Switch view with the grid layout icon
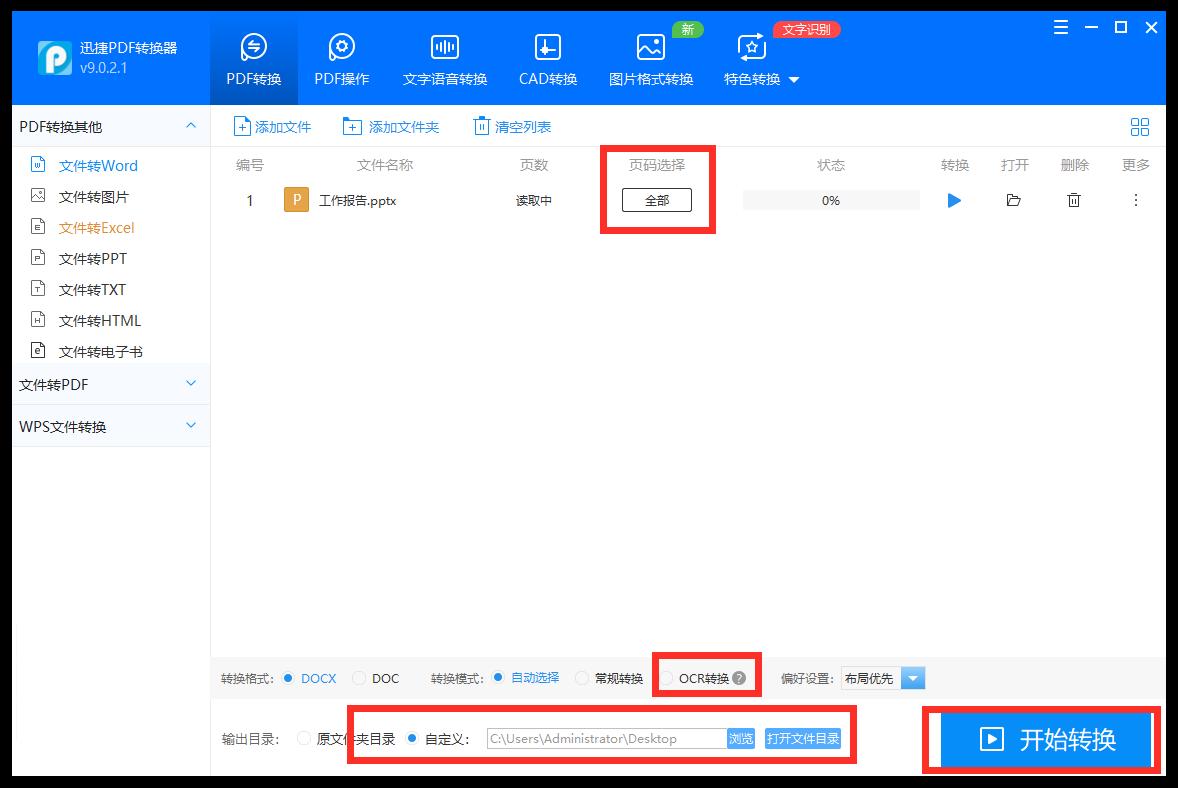The width and height of the screenshot is (1178, 788). point(1139,126)
